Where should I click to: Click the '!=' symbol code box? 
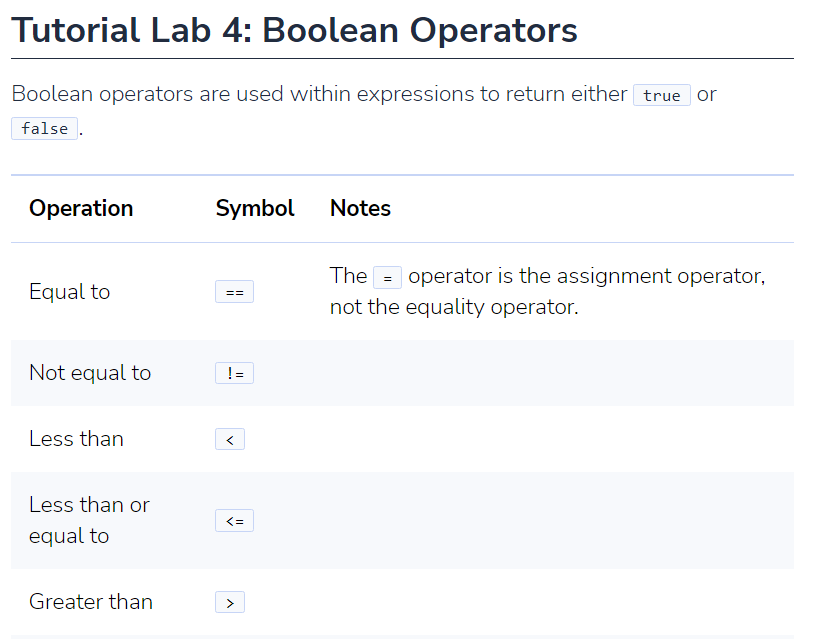coord(234,373)
